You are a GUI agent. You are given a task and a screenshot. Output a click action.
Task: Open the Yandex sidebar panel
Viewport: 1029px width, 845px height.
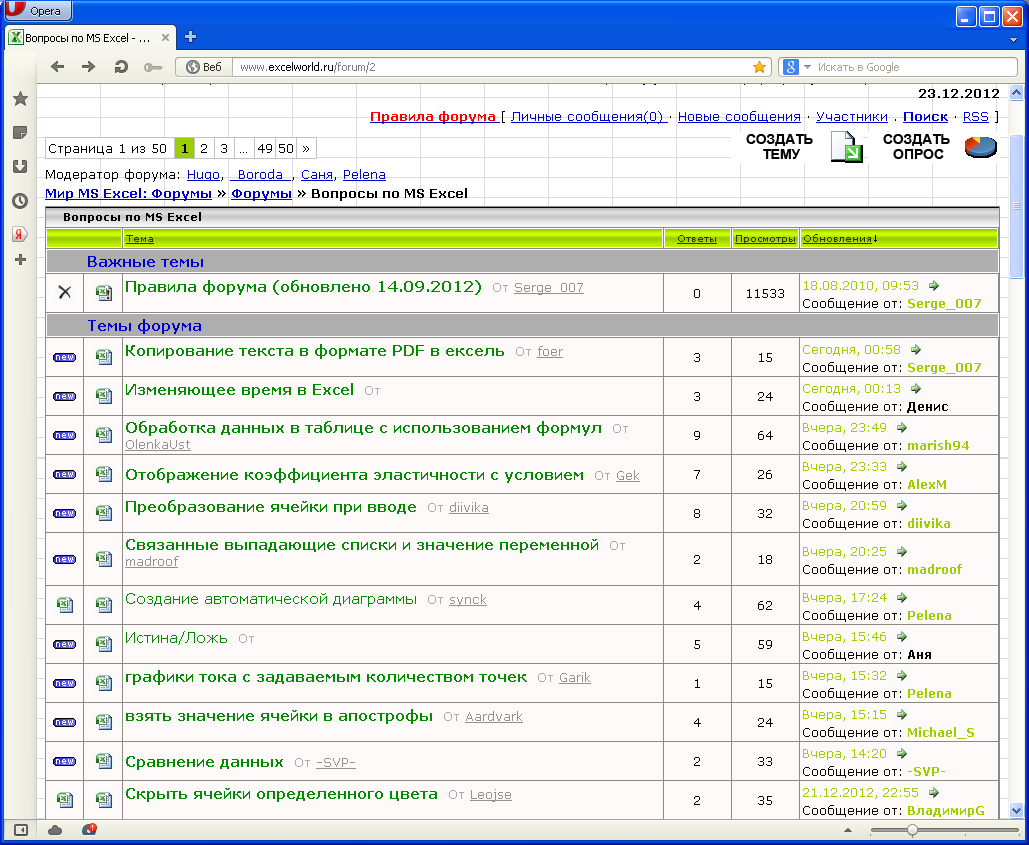(x=20, y=234)
